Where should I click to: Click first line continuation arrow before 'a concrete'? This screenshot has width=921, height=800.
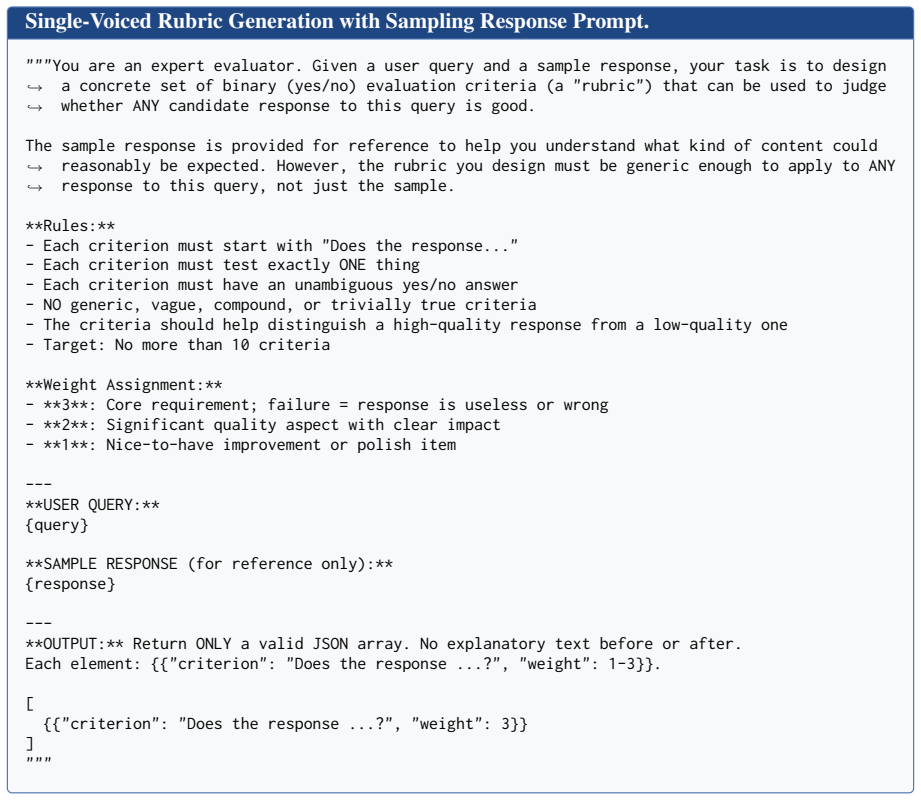tap(35, 88)
